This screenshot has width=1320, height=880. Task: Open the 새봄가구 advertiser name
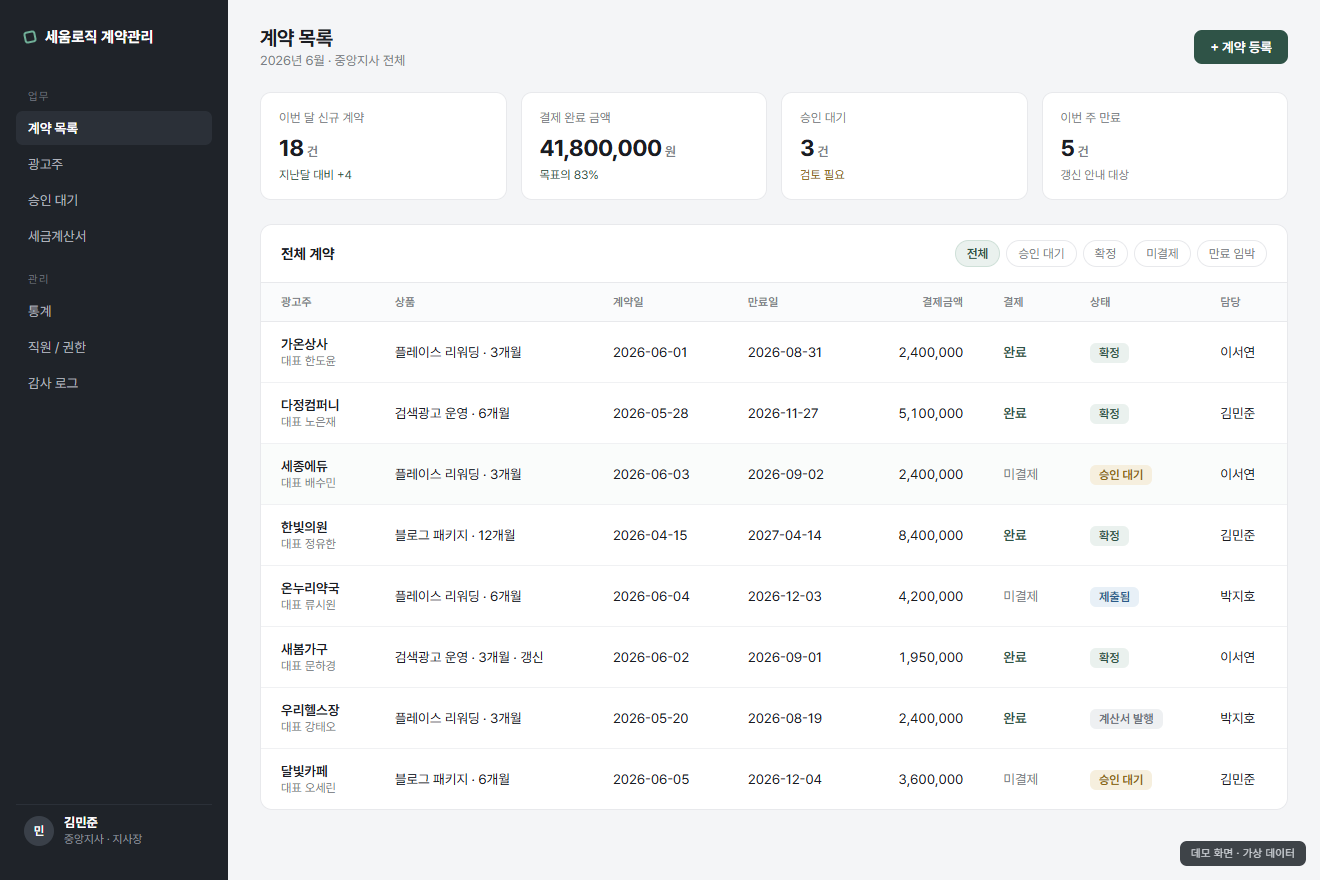(304, 649)
